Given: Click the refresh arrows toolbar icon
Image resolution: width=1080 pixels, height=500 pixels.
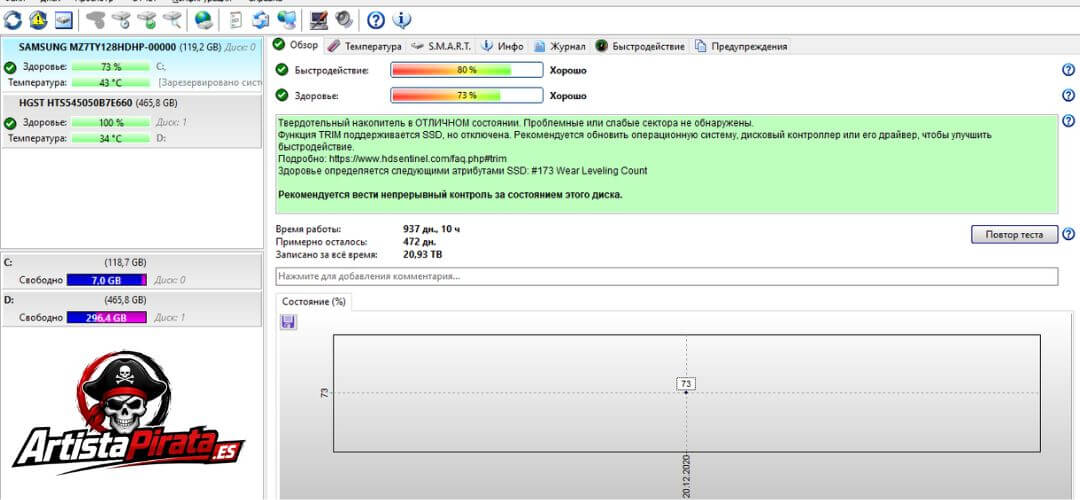Looking at the screenshot, I should pos(12,20).
